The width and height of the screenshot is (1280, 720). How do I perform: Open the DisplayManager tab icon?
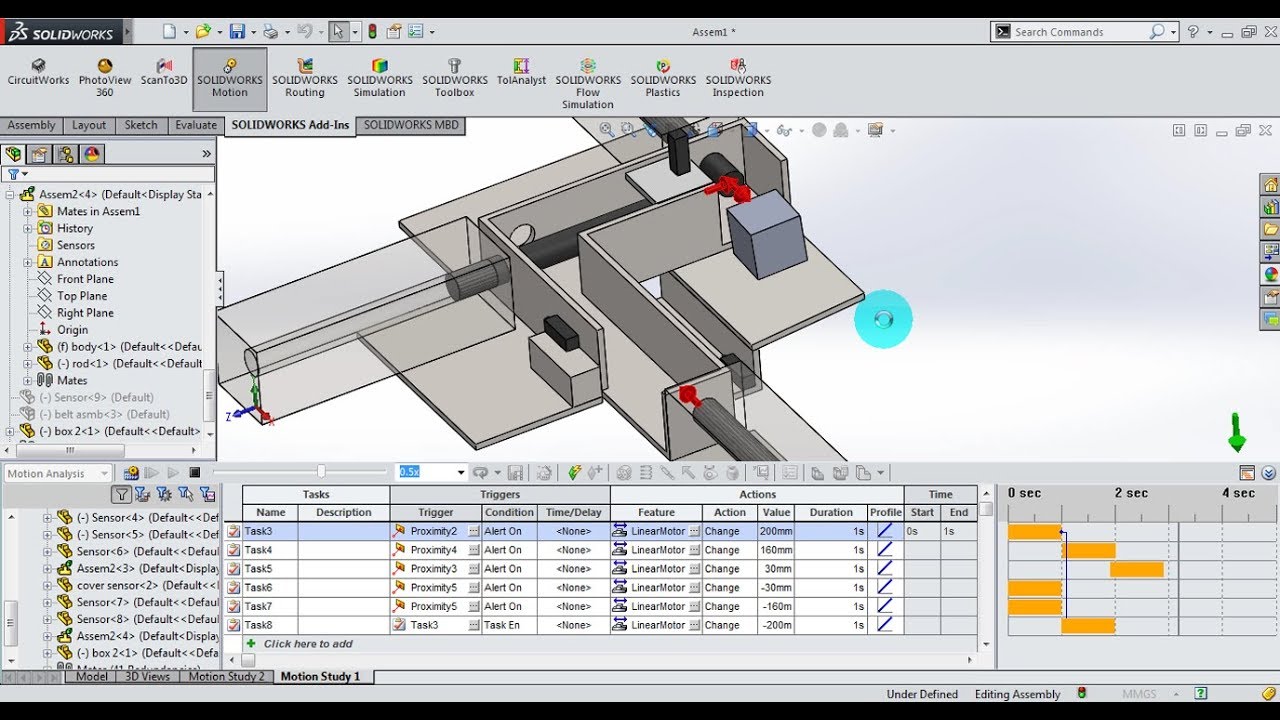coord(92,154)
